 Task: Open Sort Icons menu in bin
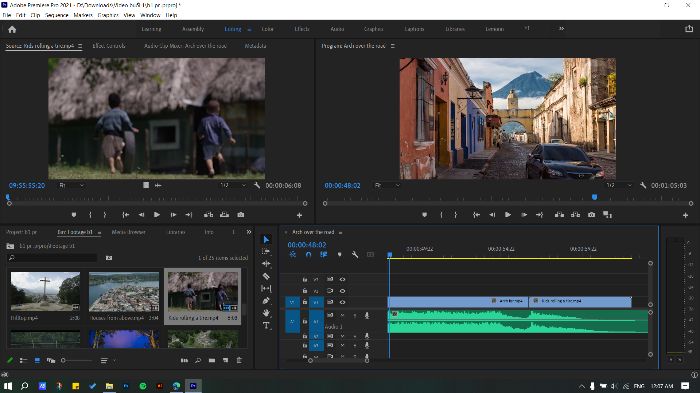pos(106,360)
